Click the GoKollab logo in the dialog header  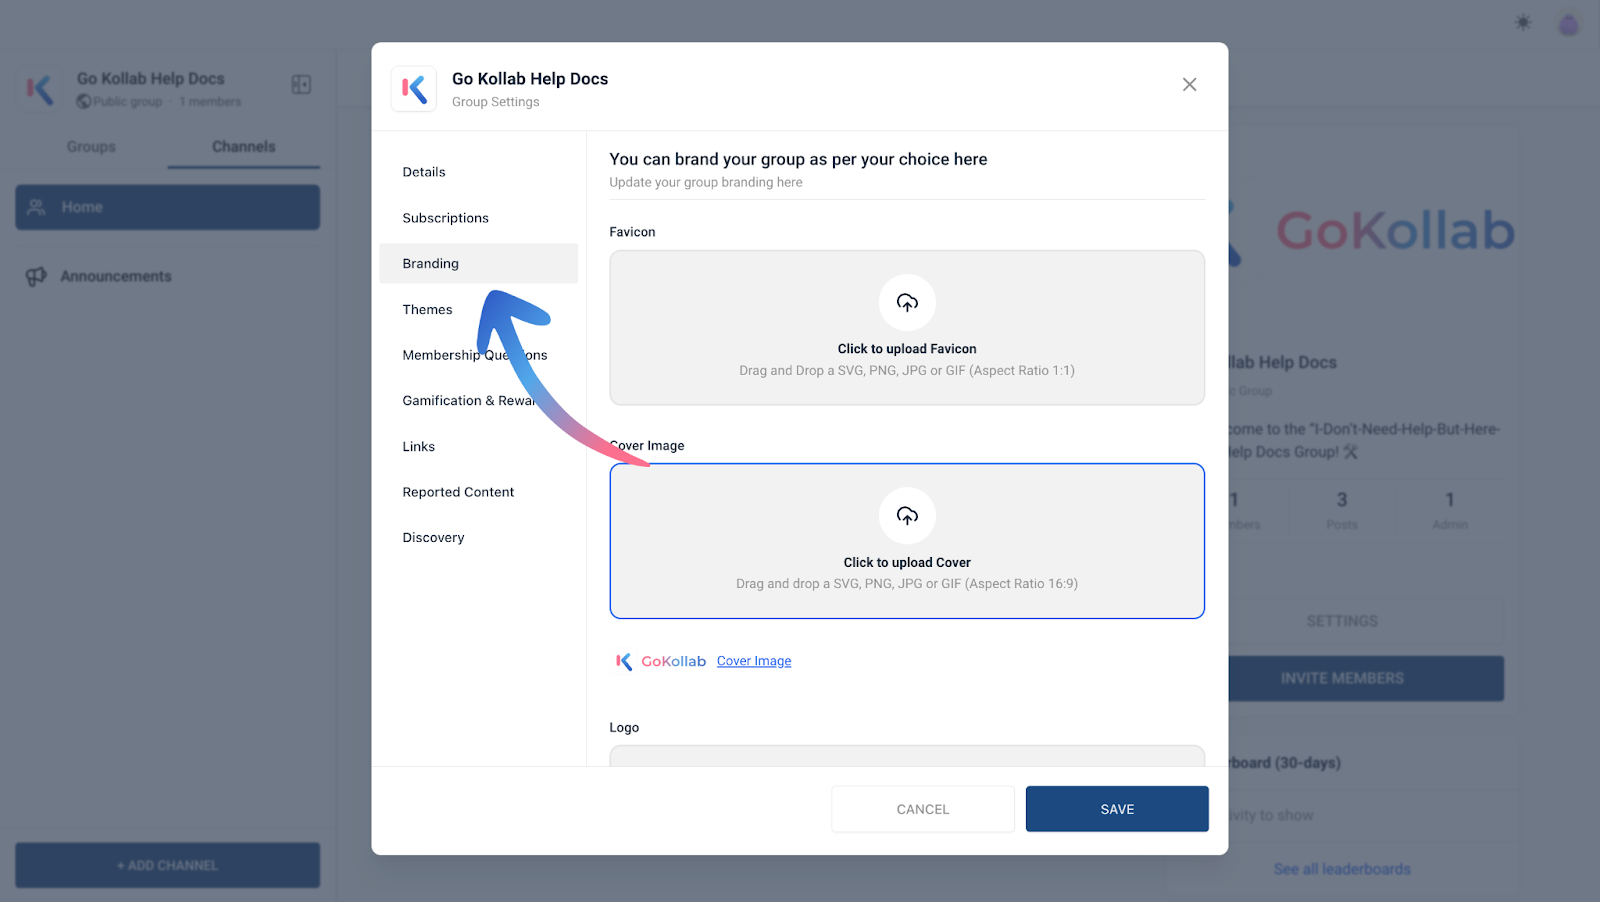[x=414, y=89]
